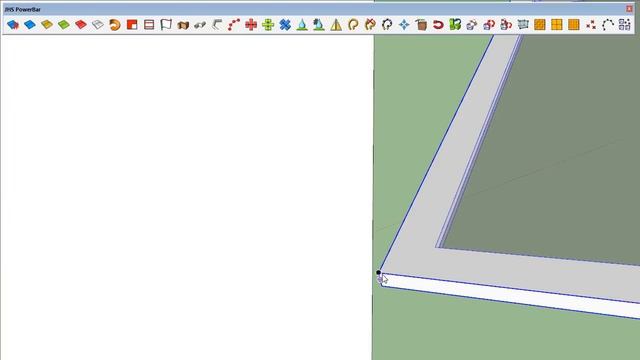Click the gray chain link icon
640x360 pixels.
coord(200,25)
